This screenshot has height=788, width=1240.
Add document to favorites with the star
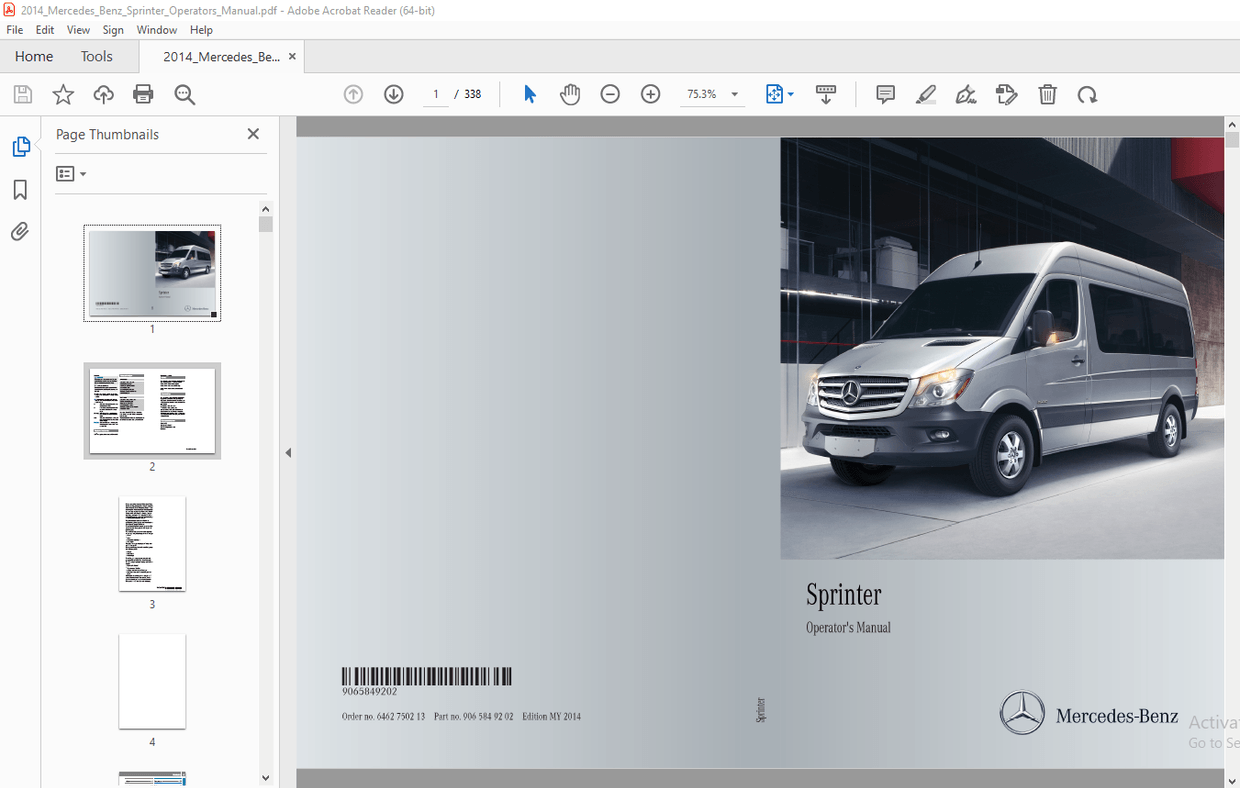(x=63, y=94)
